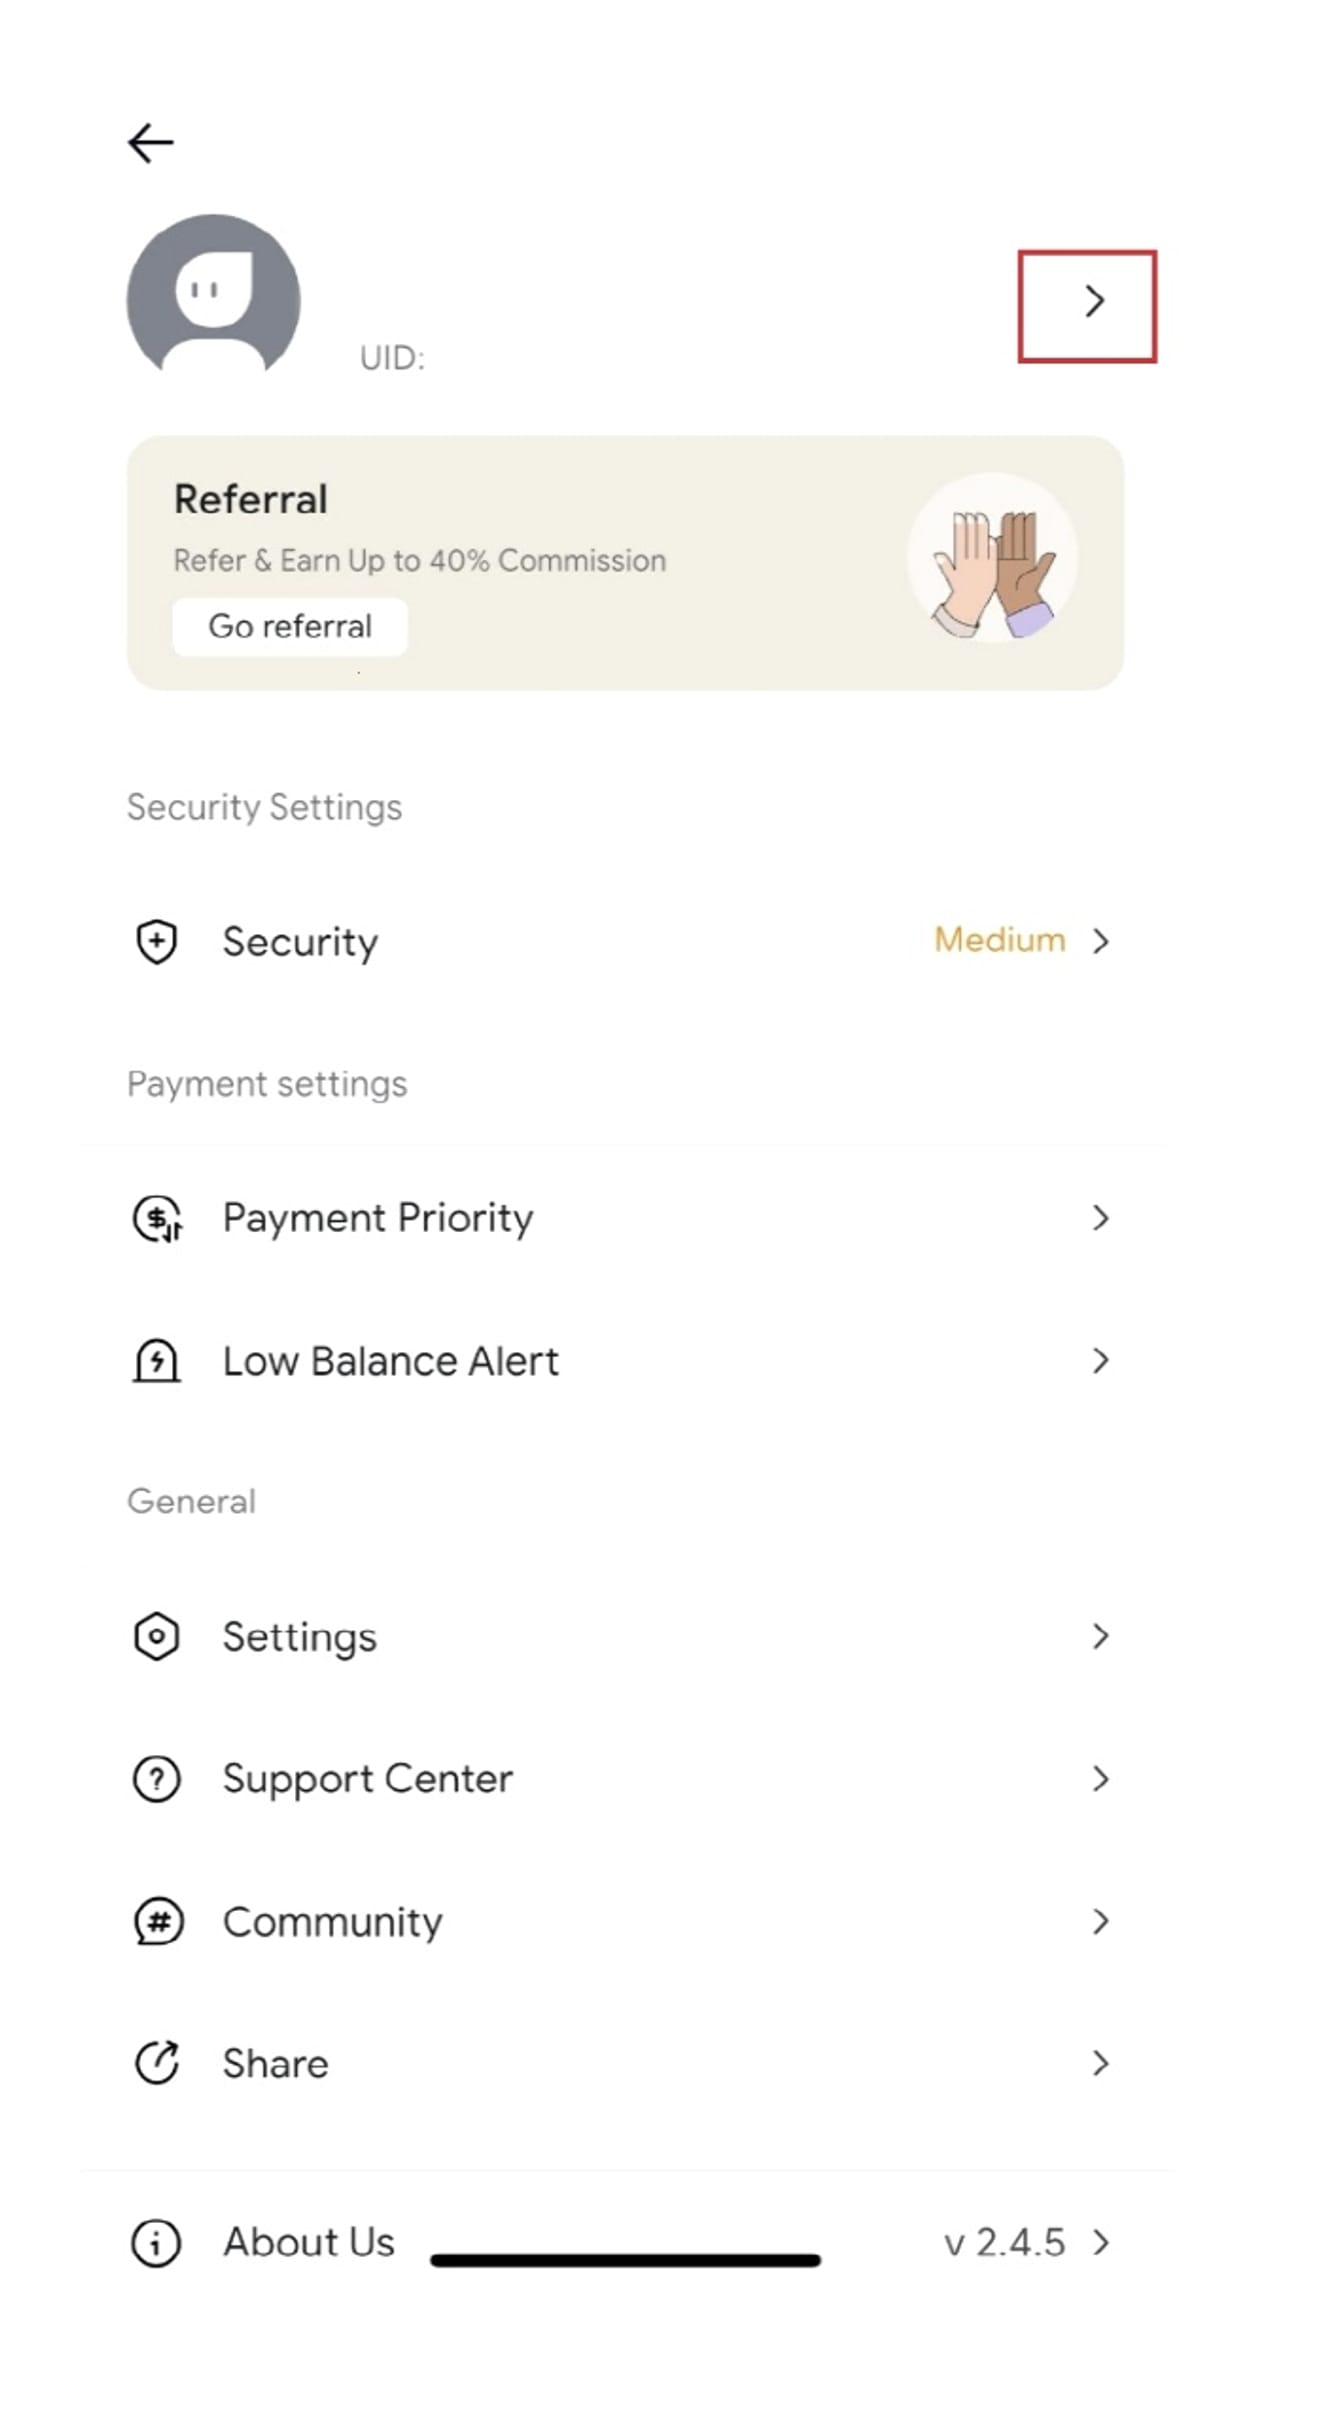This screenshot has height=2423, width=1320.
Task: Click the Security shield icon
Action: (x=156, y=942)
